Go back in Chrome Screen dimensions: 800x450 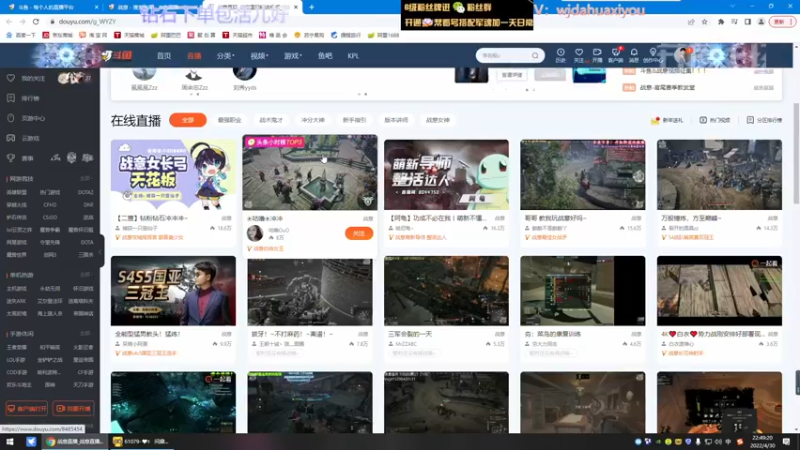[x=9, y=21]
